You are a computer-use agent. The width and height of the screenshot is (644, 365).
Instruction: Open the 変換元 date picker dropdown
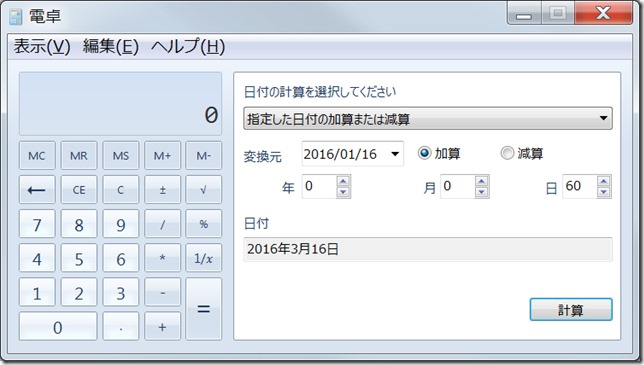(395, 154)
